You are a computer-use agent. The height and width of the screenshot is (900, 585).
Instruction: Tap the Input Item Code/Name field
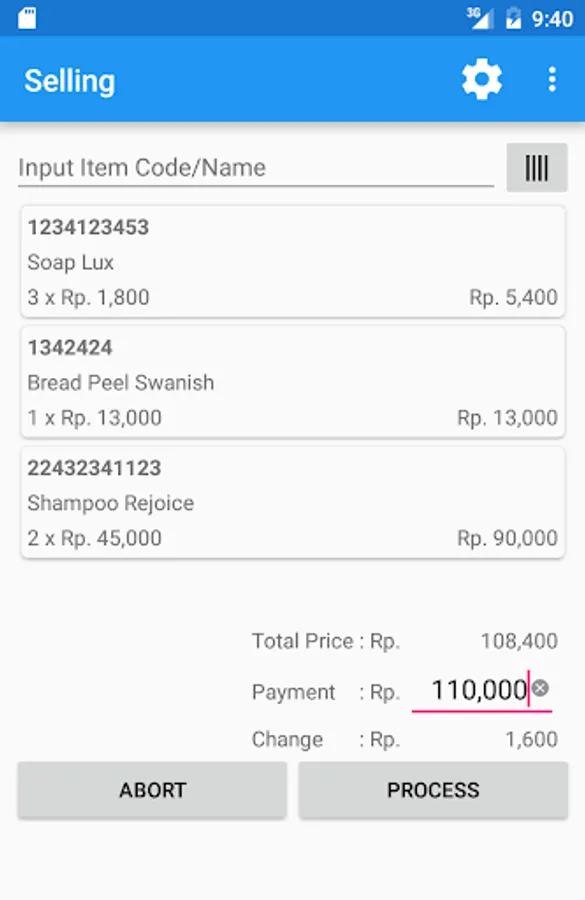point(254,167)
